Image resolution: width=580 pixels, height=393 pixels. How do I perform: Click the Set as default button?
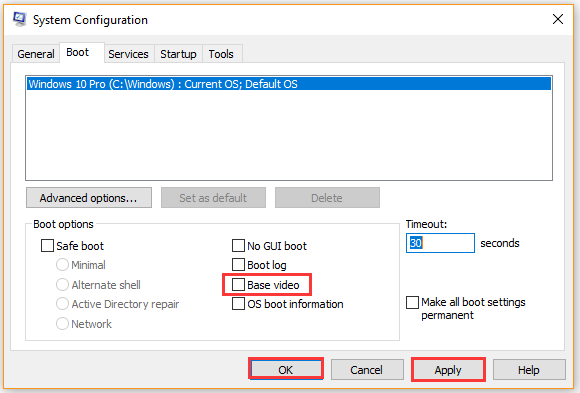(213, 198)
